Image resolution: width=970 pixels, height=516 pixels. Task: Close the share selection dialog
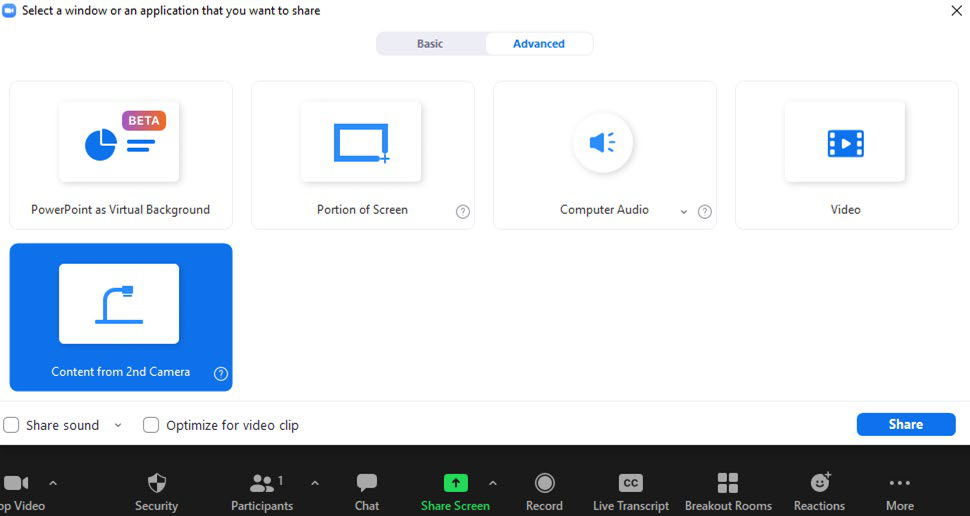(956, 11)
